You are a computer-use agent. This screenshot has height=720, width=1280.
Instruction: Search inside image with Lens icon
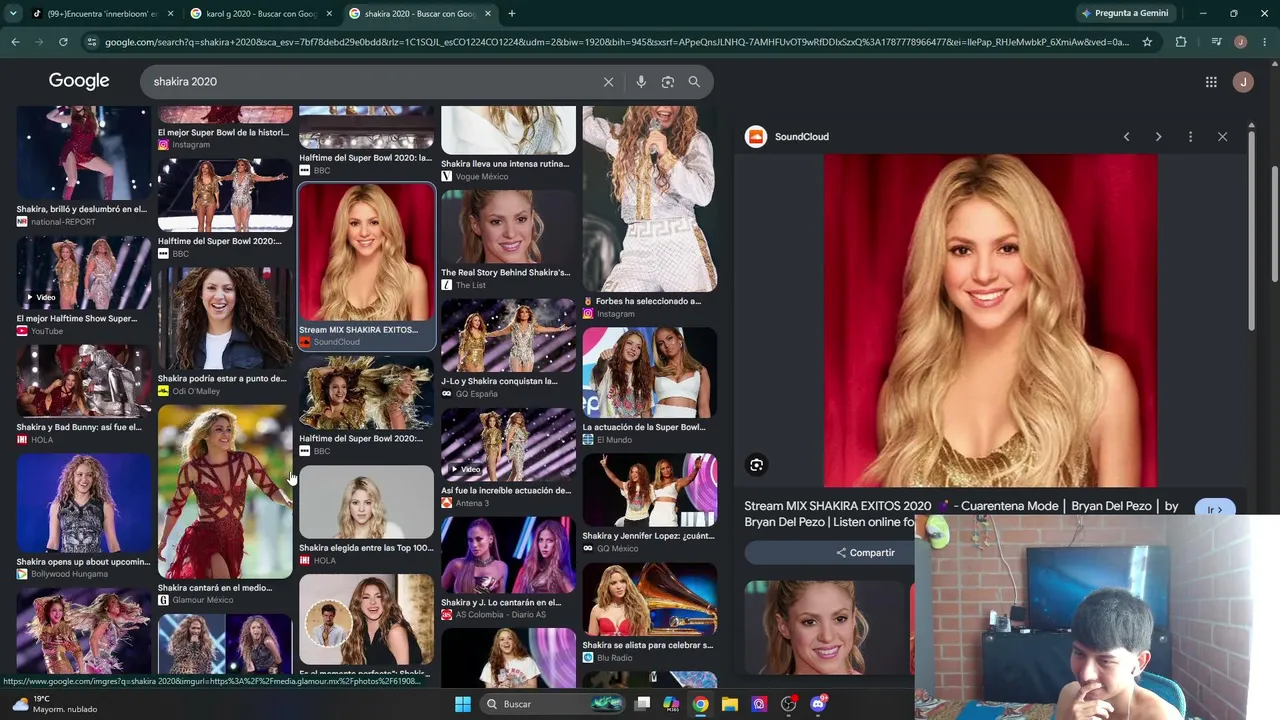click(x=757, y=464)
